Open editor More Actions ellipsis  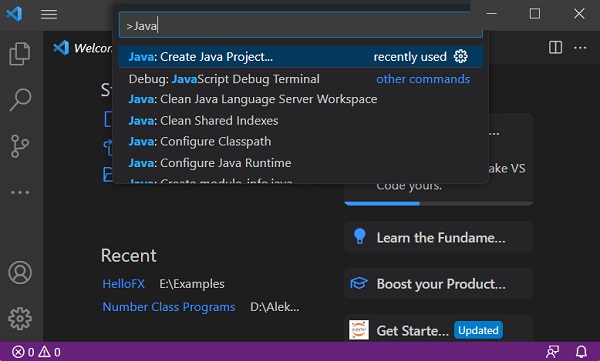[x=580, y=48]
